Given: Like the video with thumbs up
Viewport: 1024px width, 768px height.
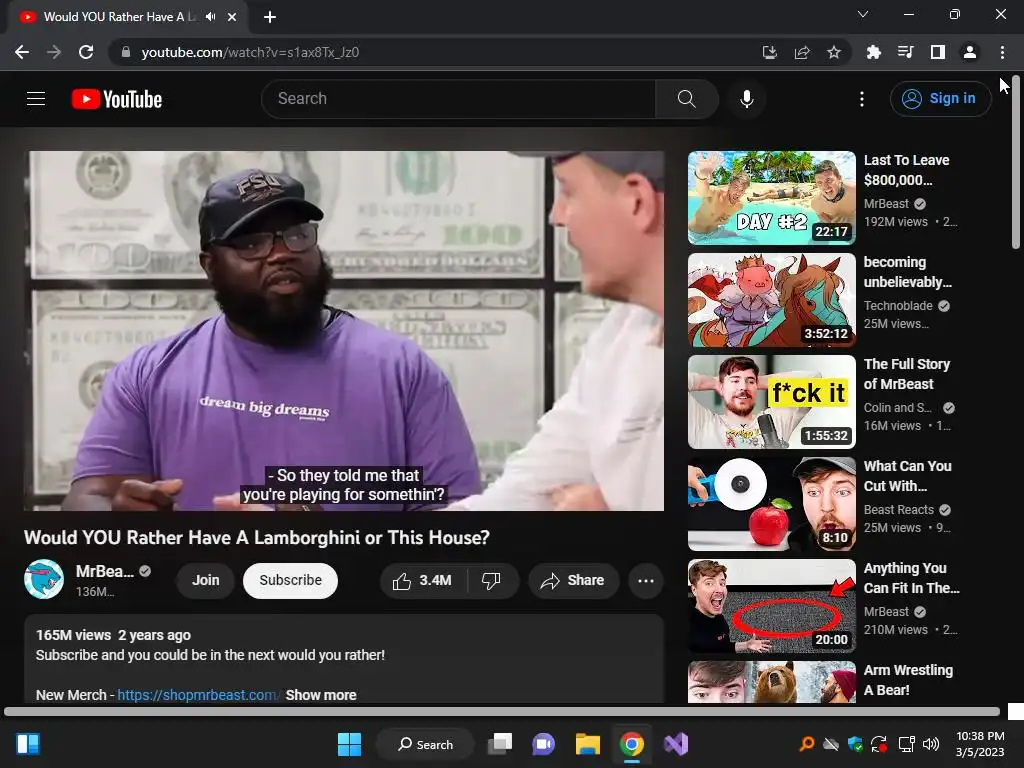Looking at the screenshot, I should 423,580.
